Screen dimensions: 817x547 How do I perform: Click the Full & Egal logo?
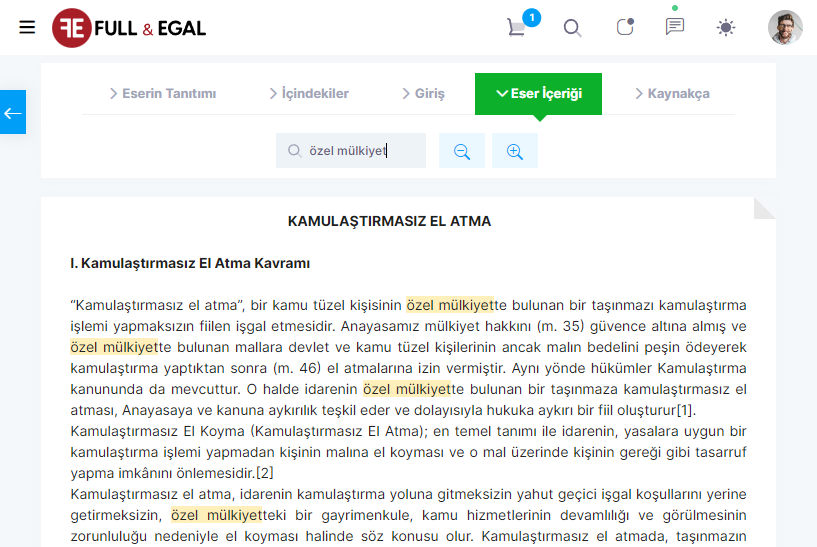click(x=129, y=28)
